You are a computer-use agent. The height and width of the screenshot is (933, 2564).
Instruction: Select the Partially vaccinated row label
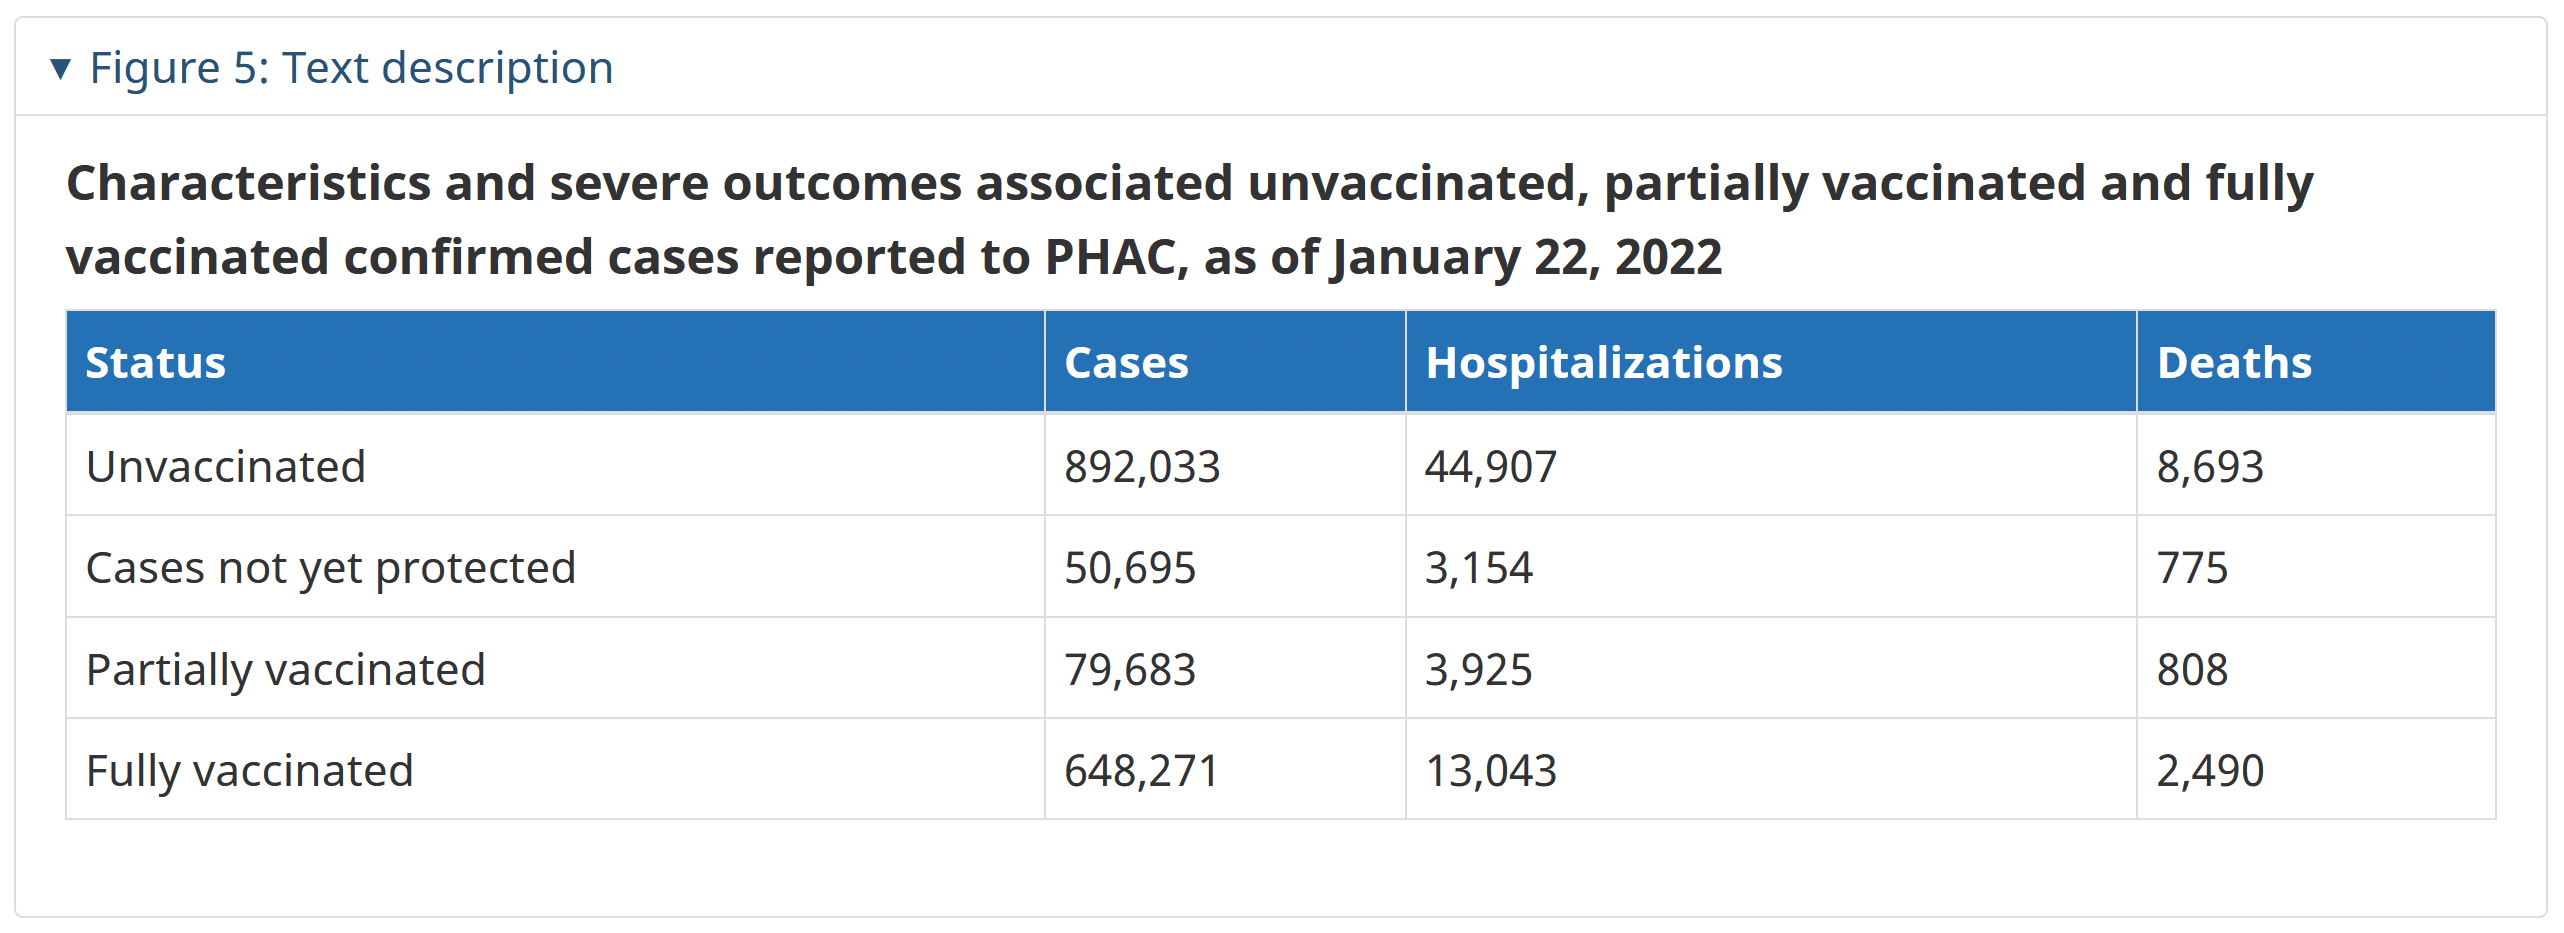[286, 669]
